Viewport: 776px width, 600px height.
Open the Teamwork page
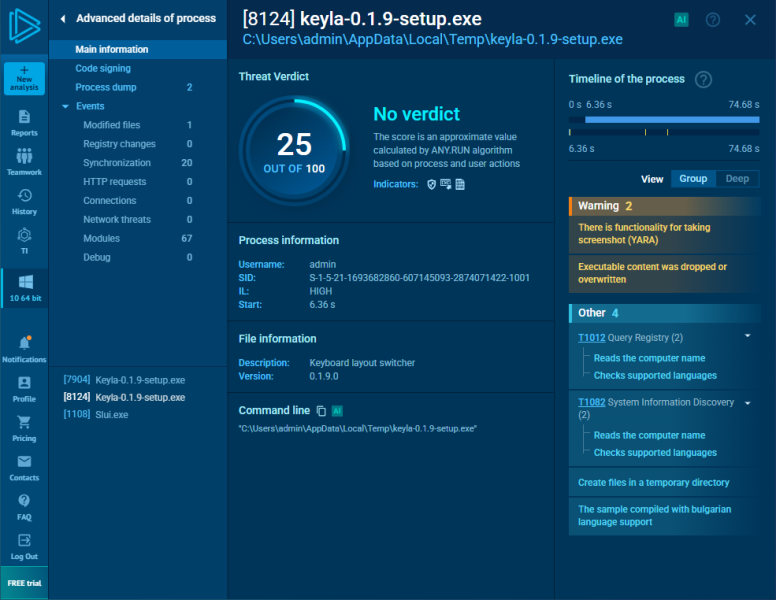click(x=24, y=162)
